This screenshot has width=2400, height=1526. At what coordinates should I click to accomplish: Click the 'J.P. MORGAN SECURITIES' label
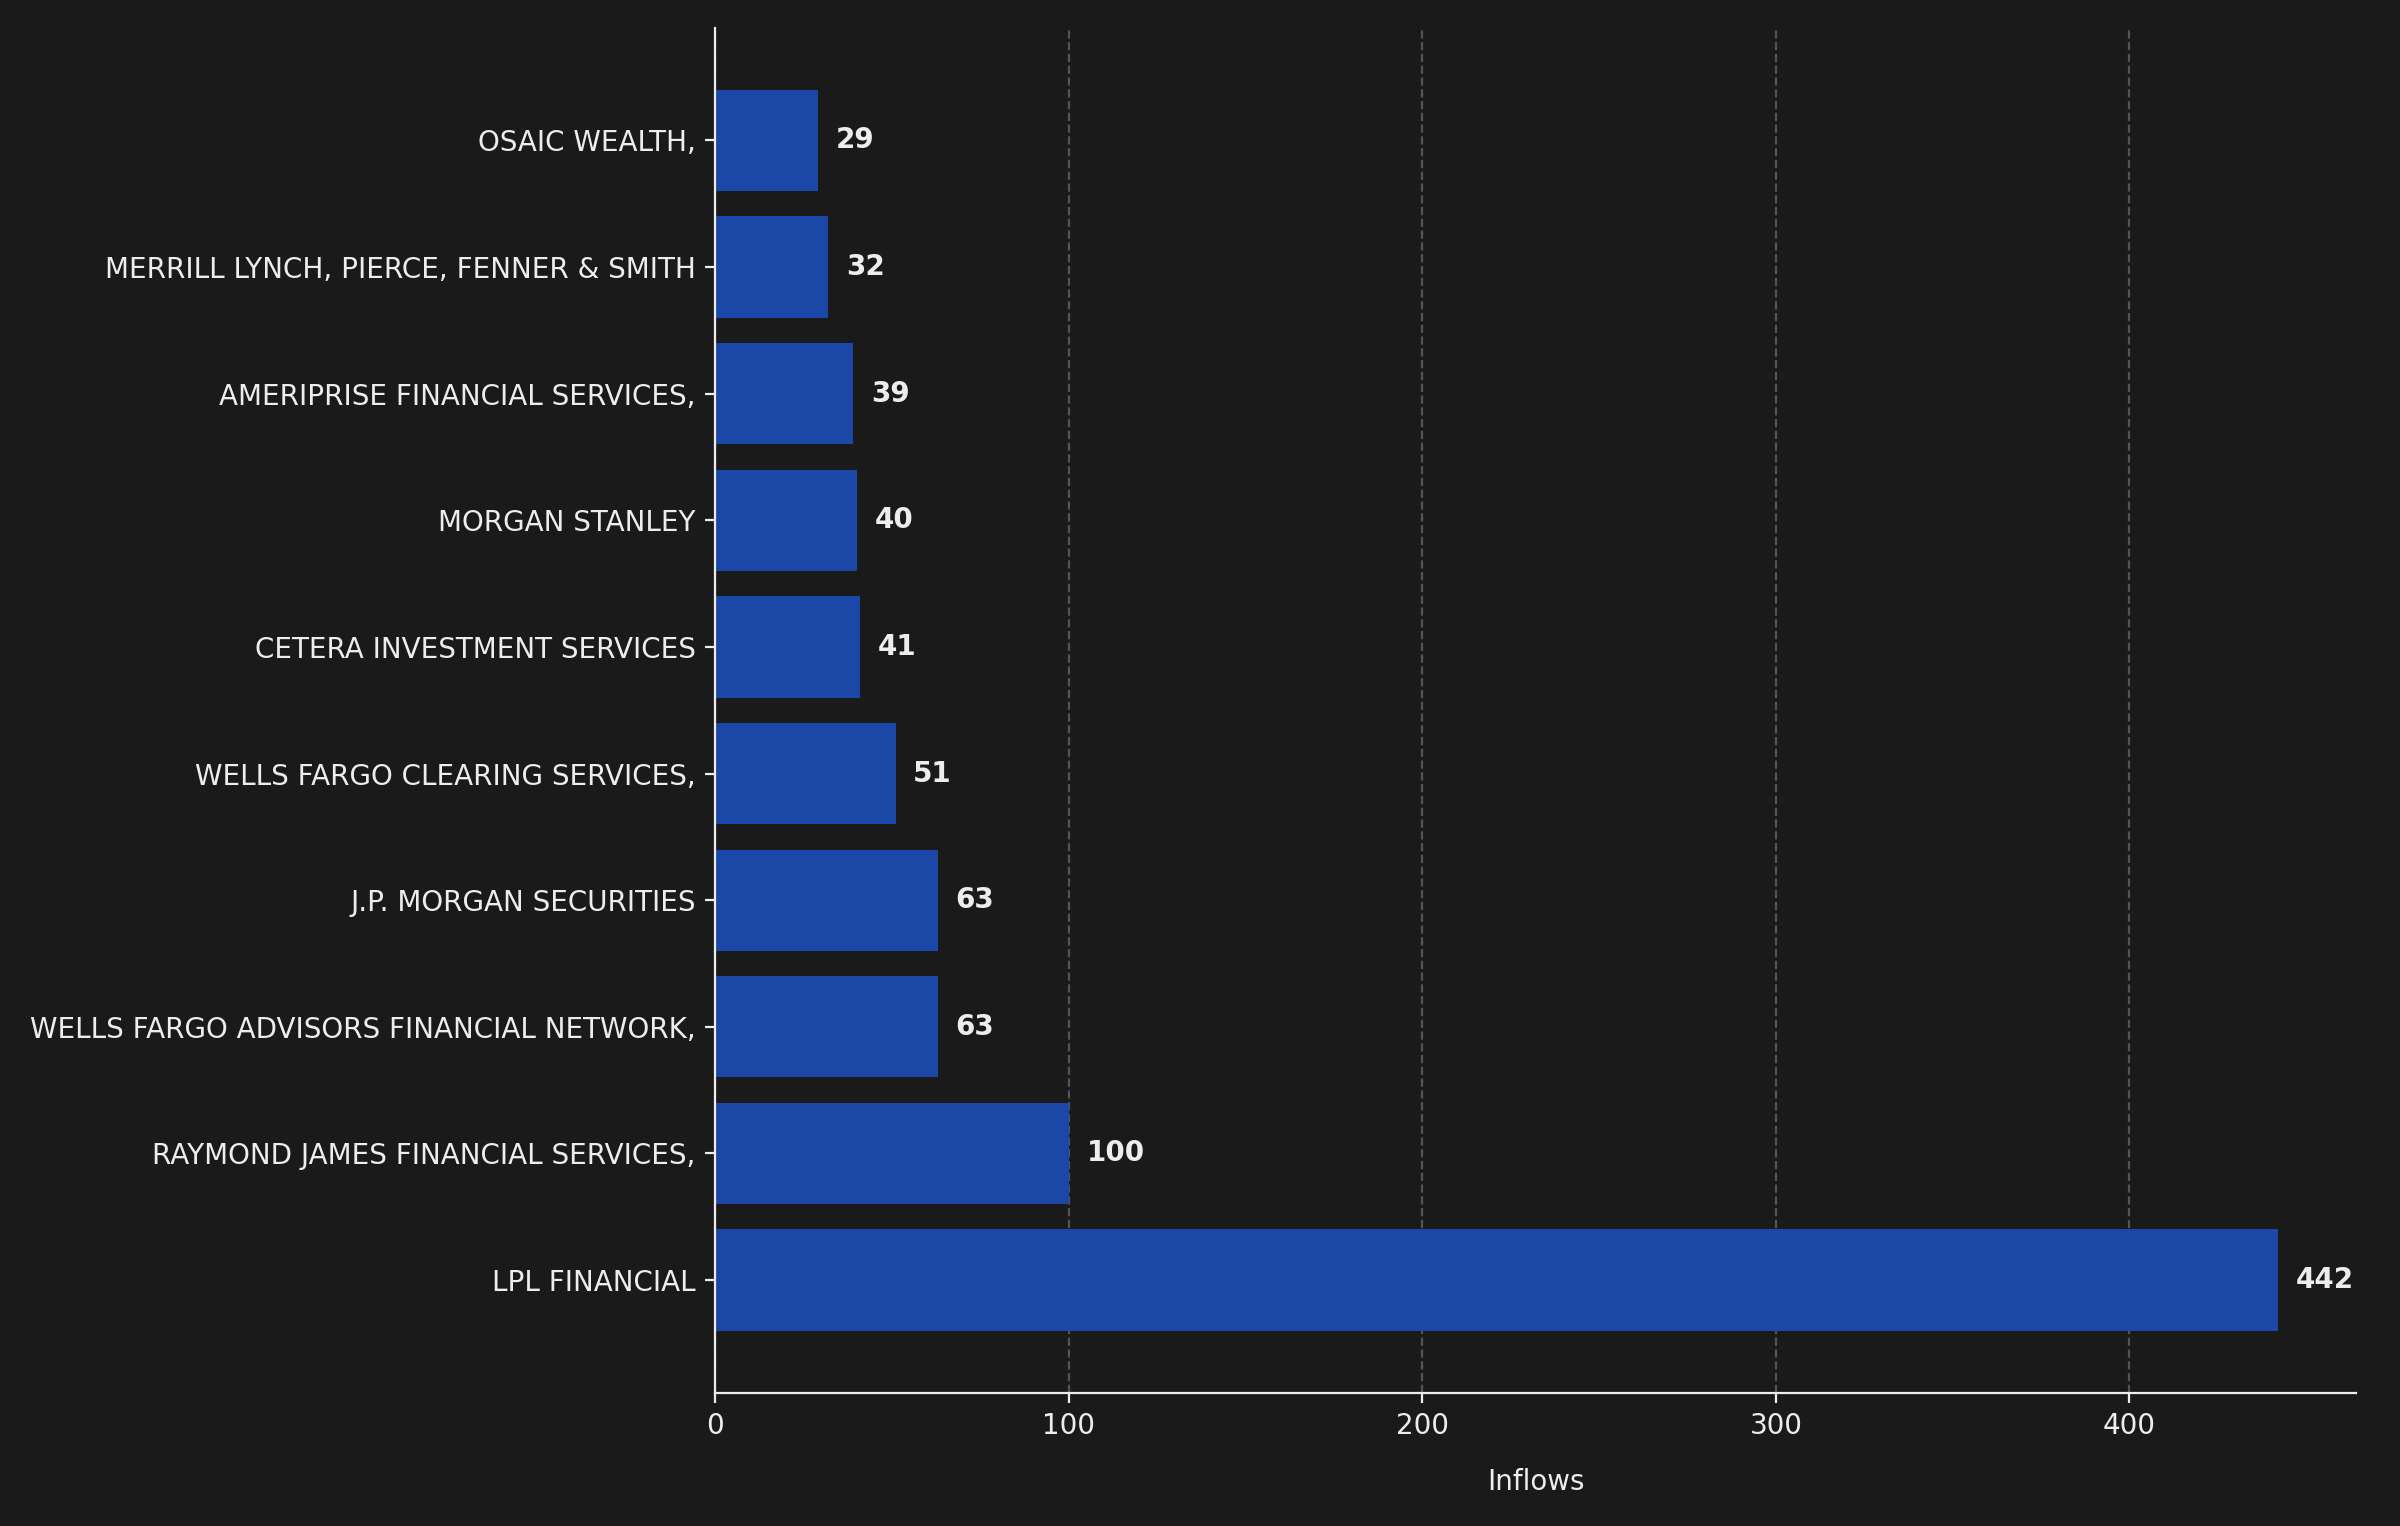coord(522,902)
